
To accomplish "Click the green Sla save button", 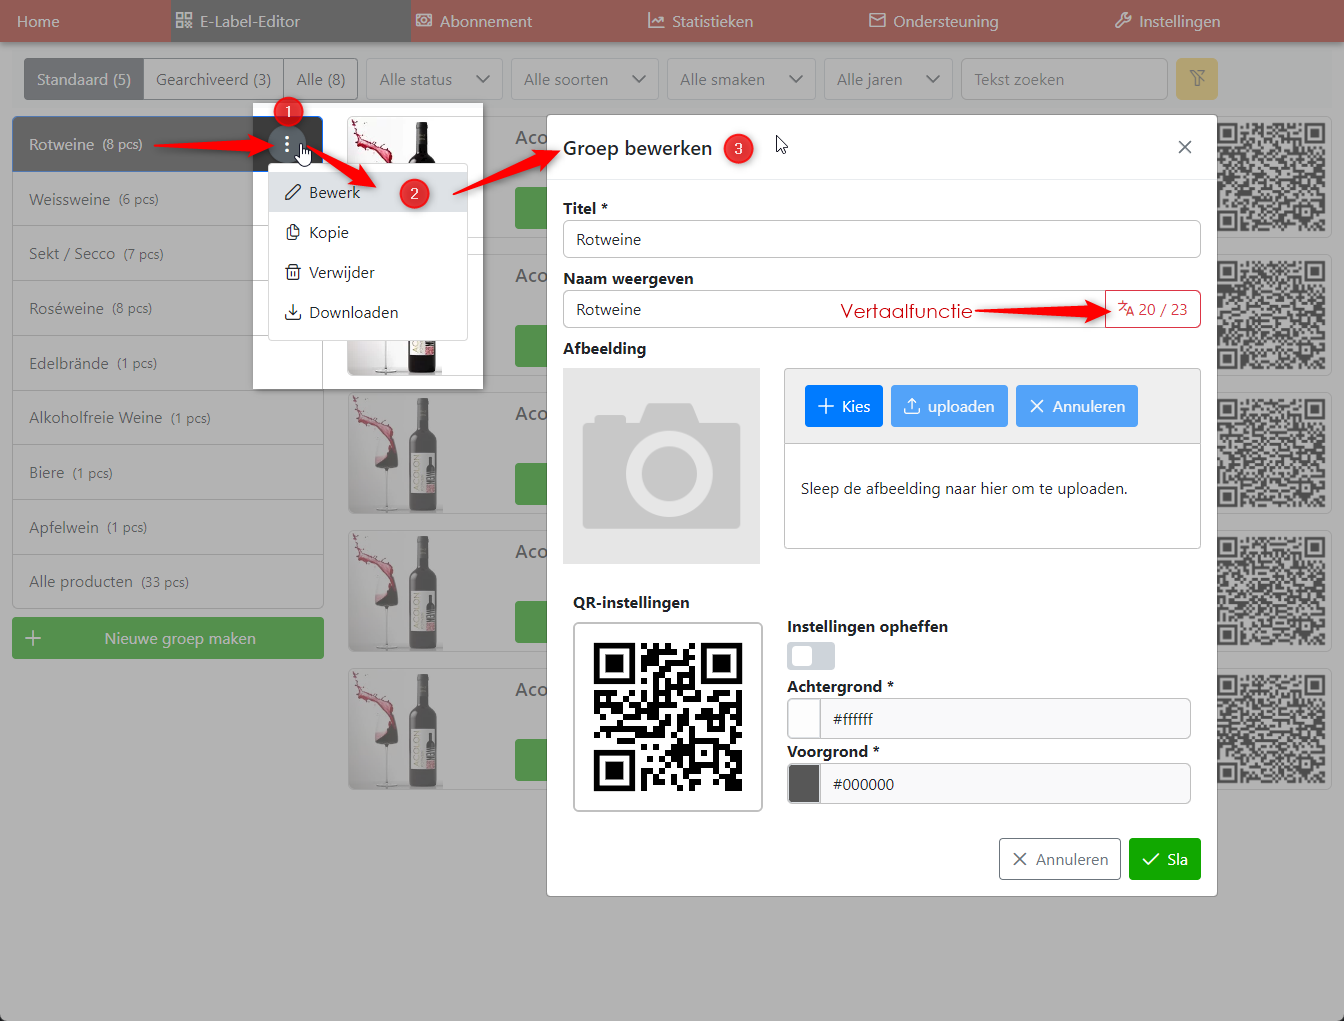I will pos(1164,859).
